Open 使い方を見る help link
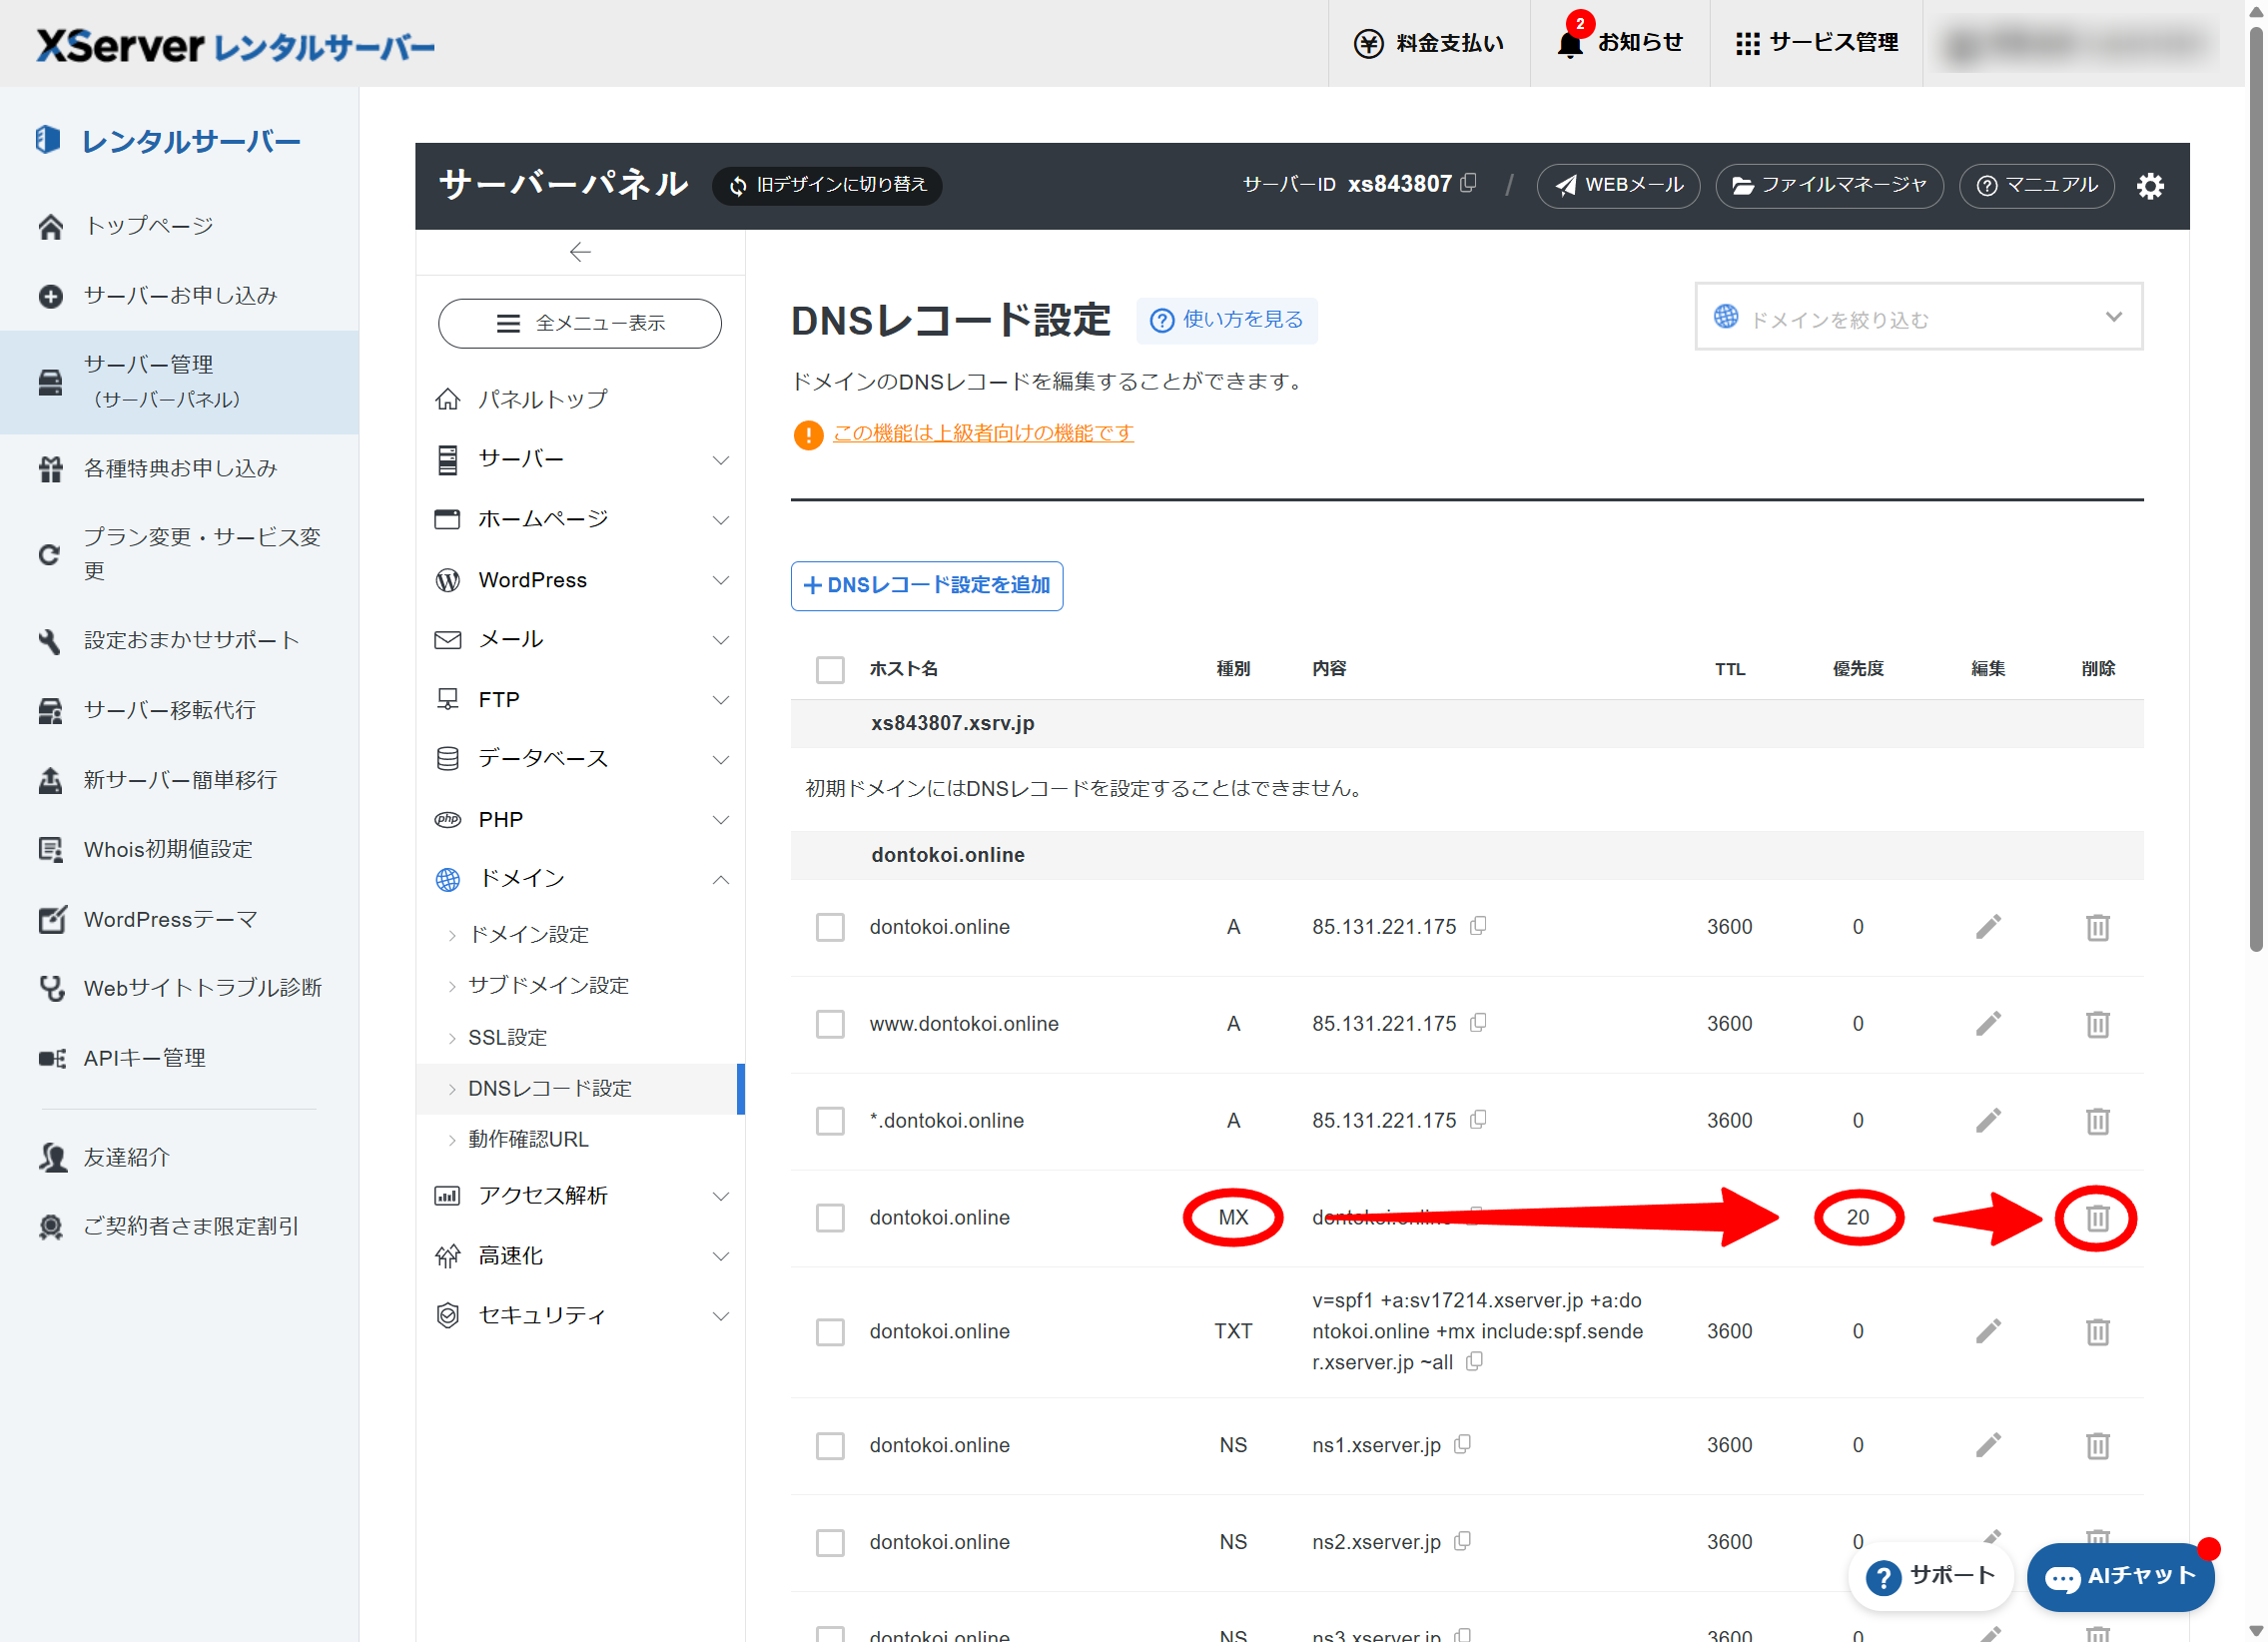Image resolution: width=2268 pixels, height=1642 pixels. (1227, 320)
